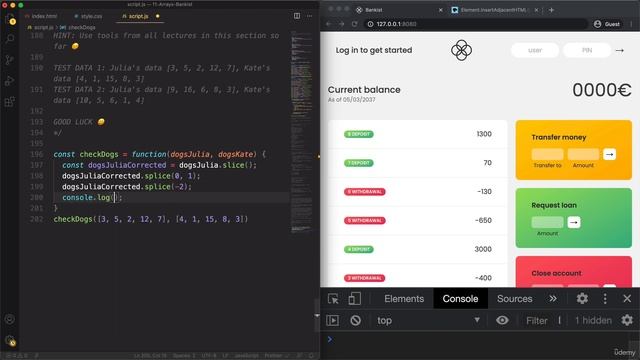640x360 pixels.
Task: Clear the console with the clear icon
Action: (x=355, y=320)
